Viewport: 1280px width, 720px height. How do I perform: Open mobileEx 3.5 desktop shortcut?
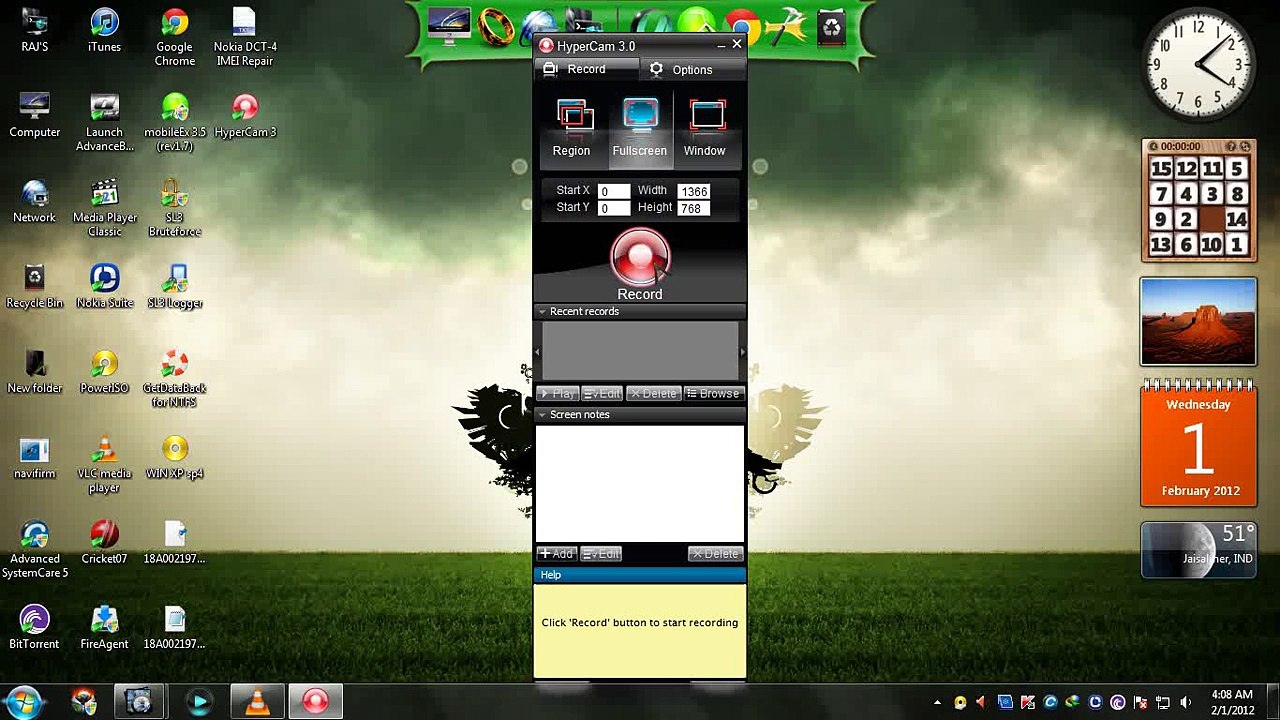[x=175, y=123]
